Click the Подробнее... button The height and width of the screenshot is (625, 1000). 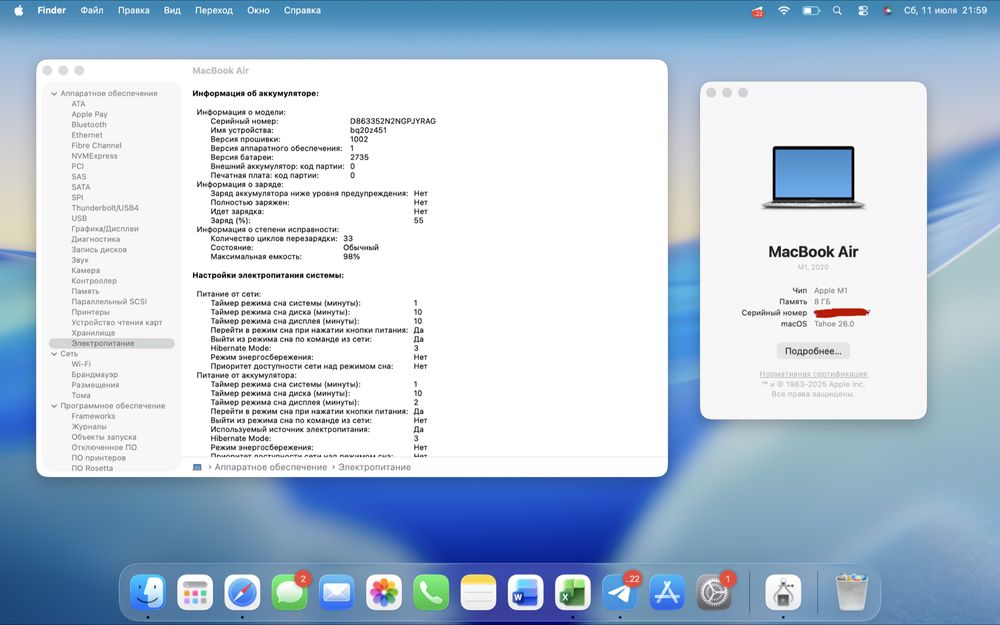coord(813,351)
